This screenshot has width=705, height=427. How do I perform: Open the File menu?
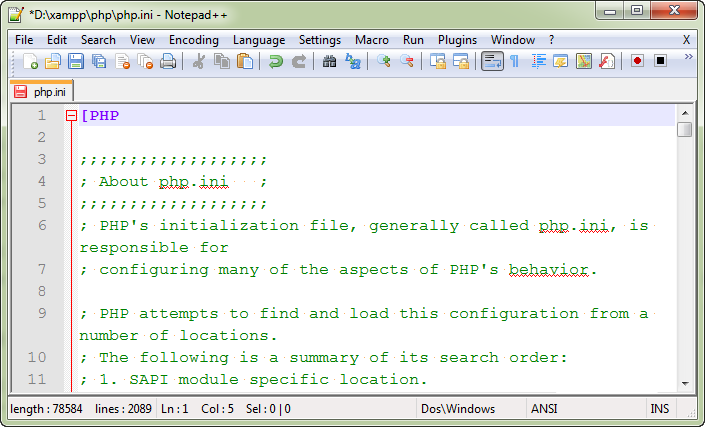[x=24, y=40]
